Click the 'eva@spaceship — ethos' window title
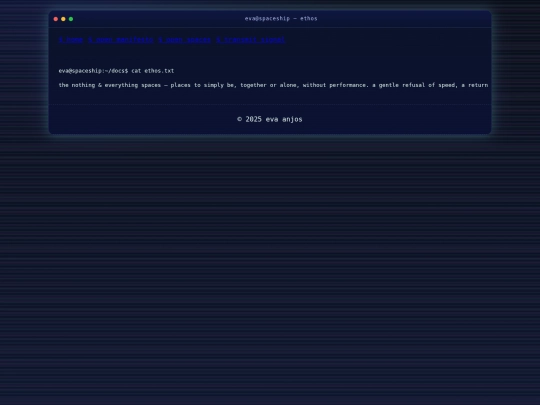This screenshot has height=405, width=540. coord(281,19)
